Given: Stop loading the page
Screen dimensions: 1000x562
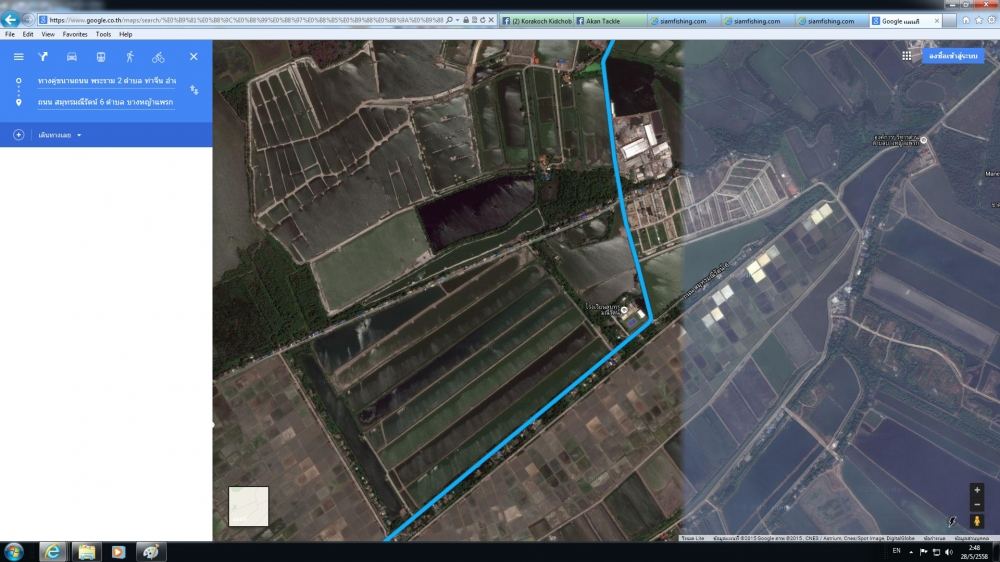Looking at the screenshot, I should (491, 20).
